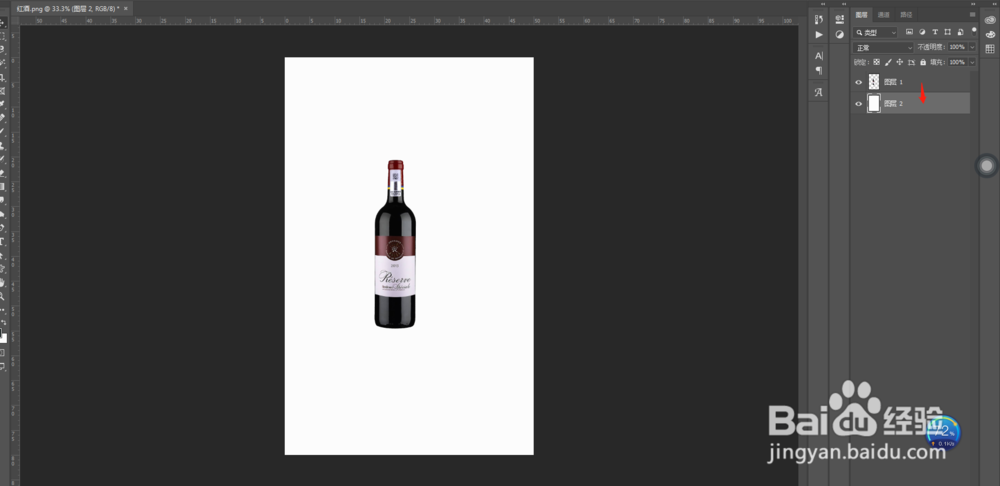This screenshot has height=486, width=1000.
Task: Select the 图层 2 layer thumbnail
Action: (x=874, y=103)
